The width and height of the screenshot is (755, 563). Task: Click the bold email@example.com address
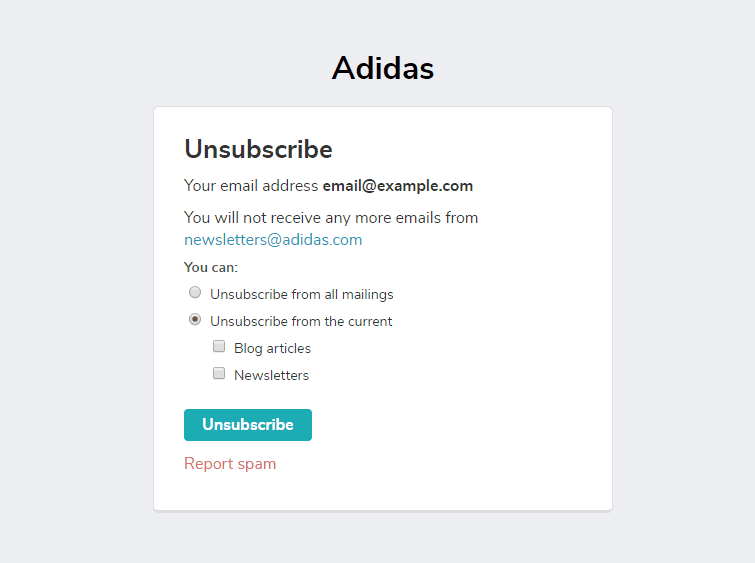point(397,186)
